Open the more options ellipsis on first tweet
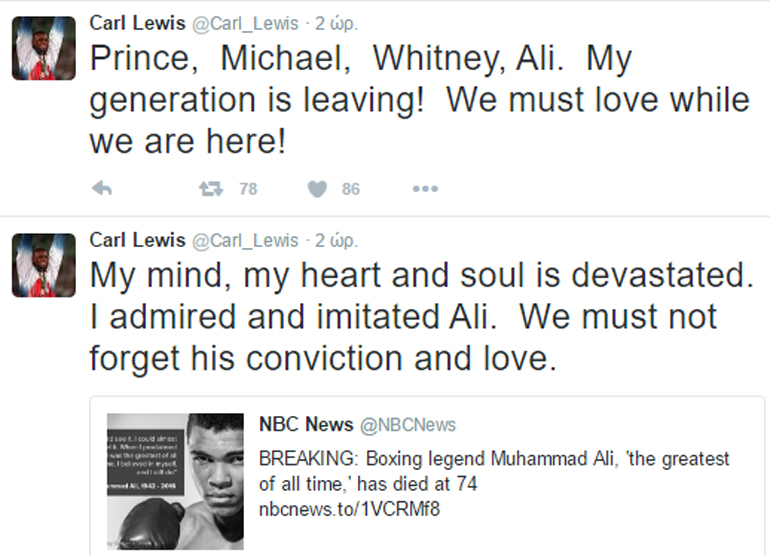 pos(425,188)
